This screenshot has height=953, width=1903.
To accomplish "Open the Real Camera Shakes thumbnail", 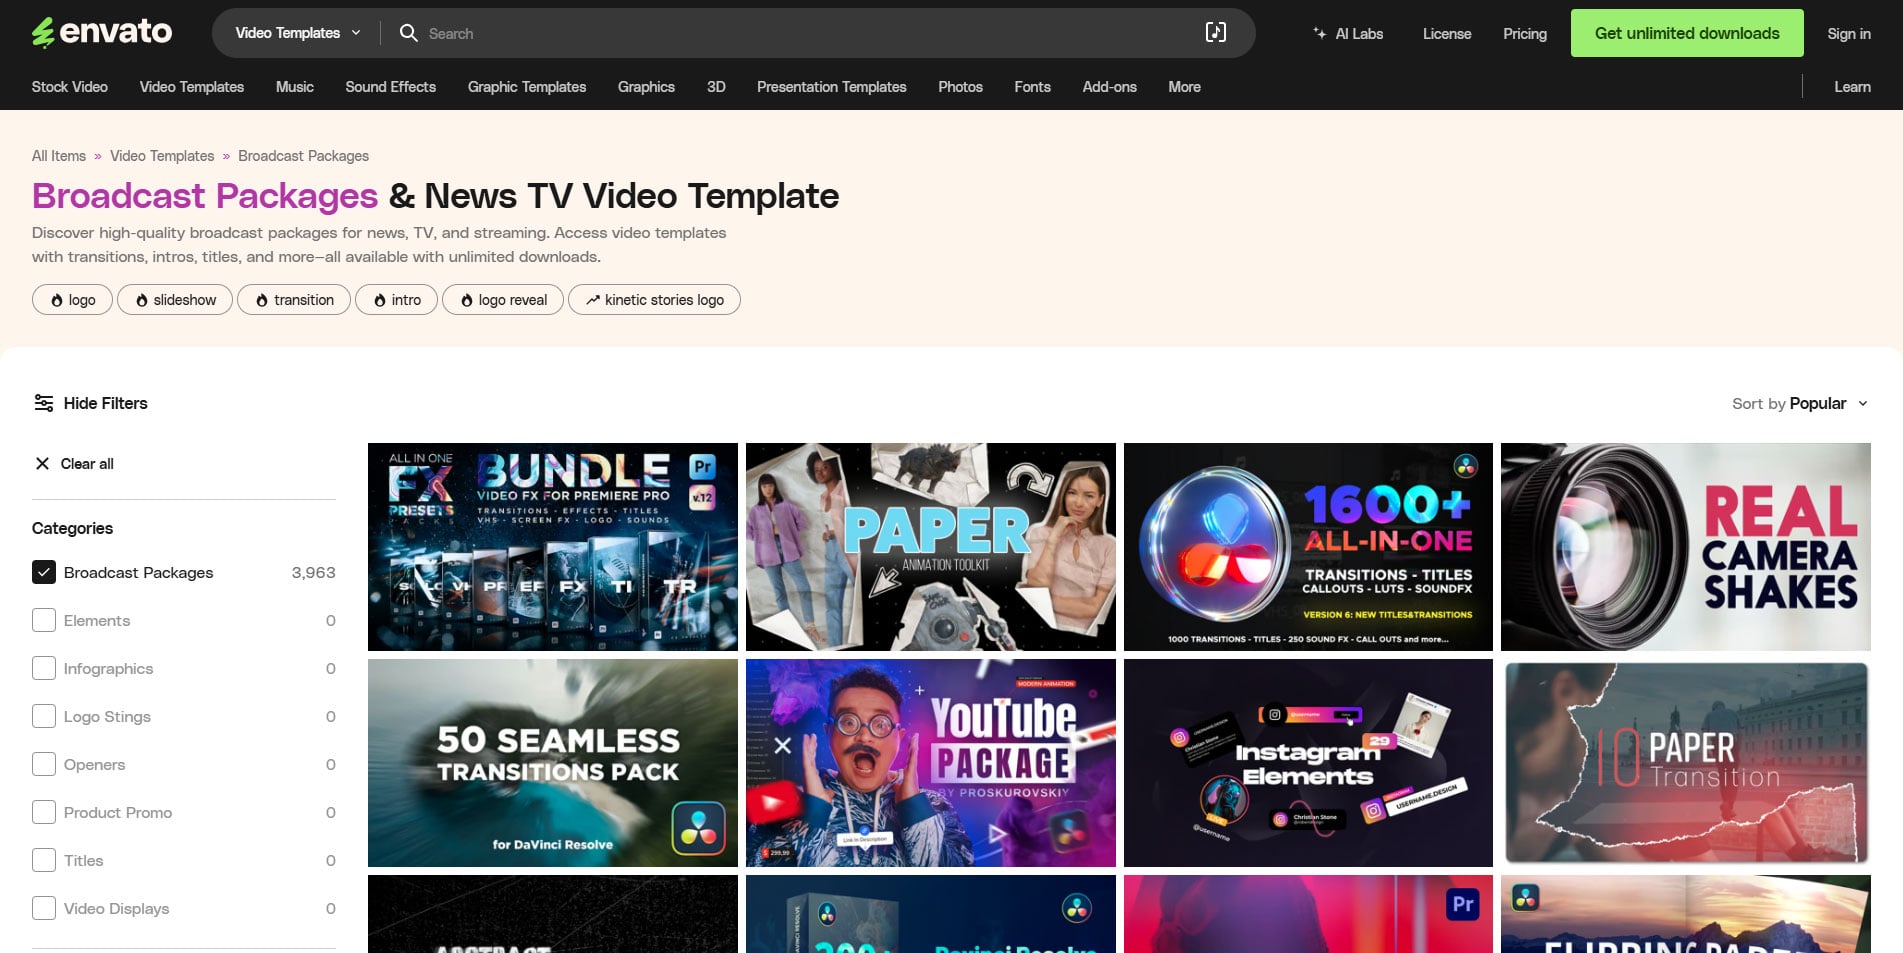I will point(1685,547).
